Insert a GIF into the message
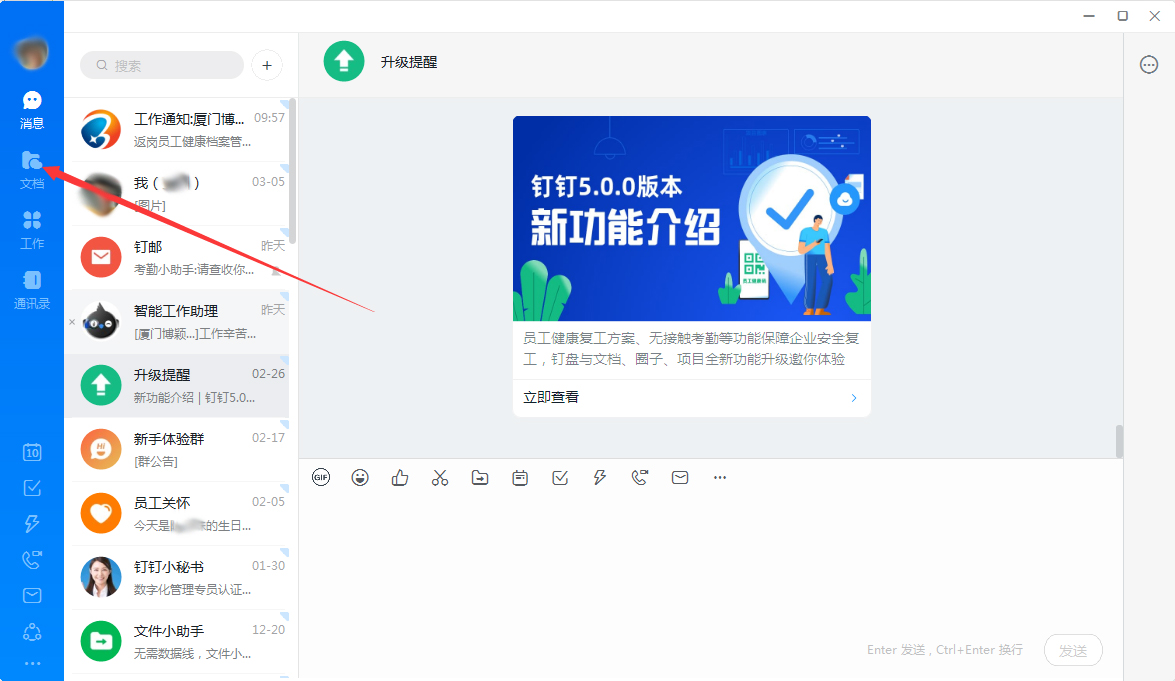Viewport: 1175px width, 681px height. [x=320, y=477]
